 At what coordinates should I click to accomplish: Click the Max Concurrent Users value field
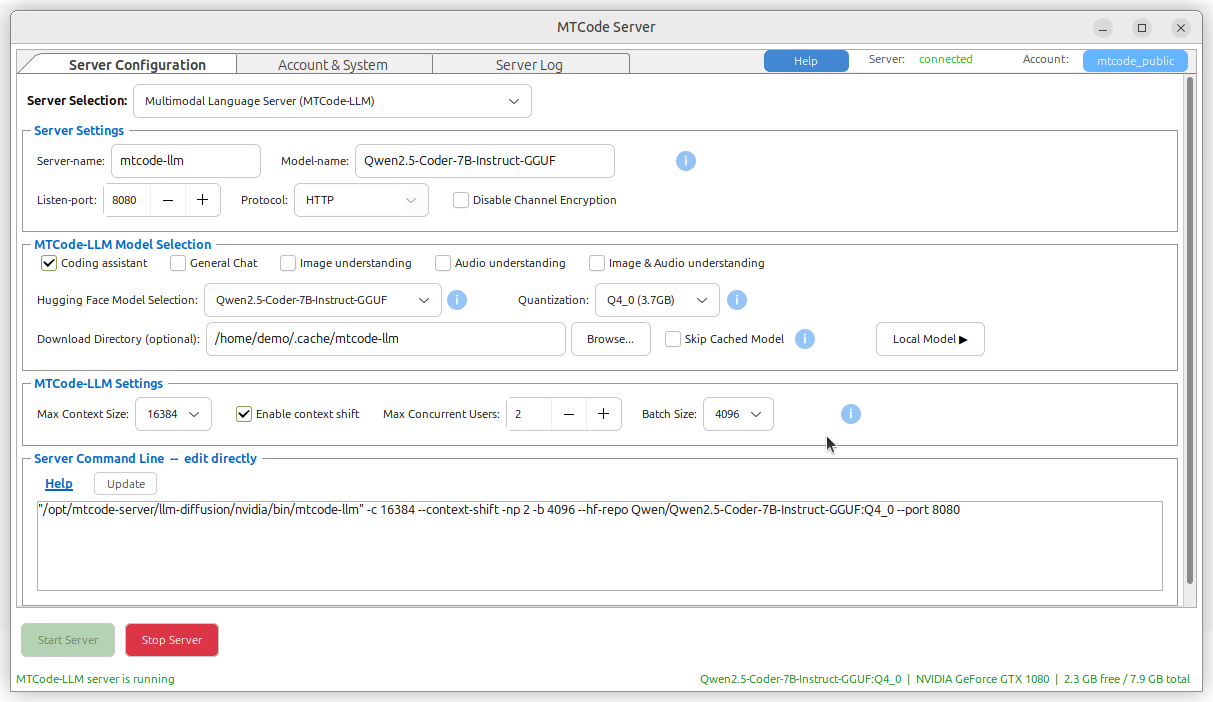pyautogui.click(x=529, y=414)
